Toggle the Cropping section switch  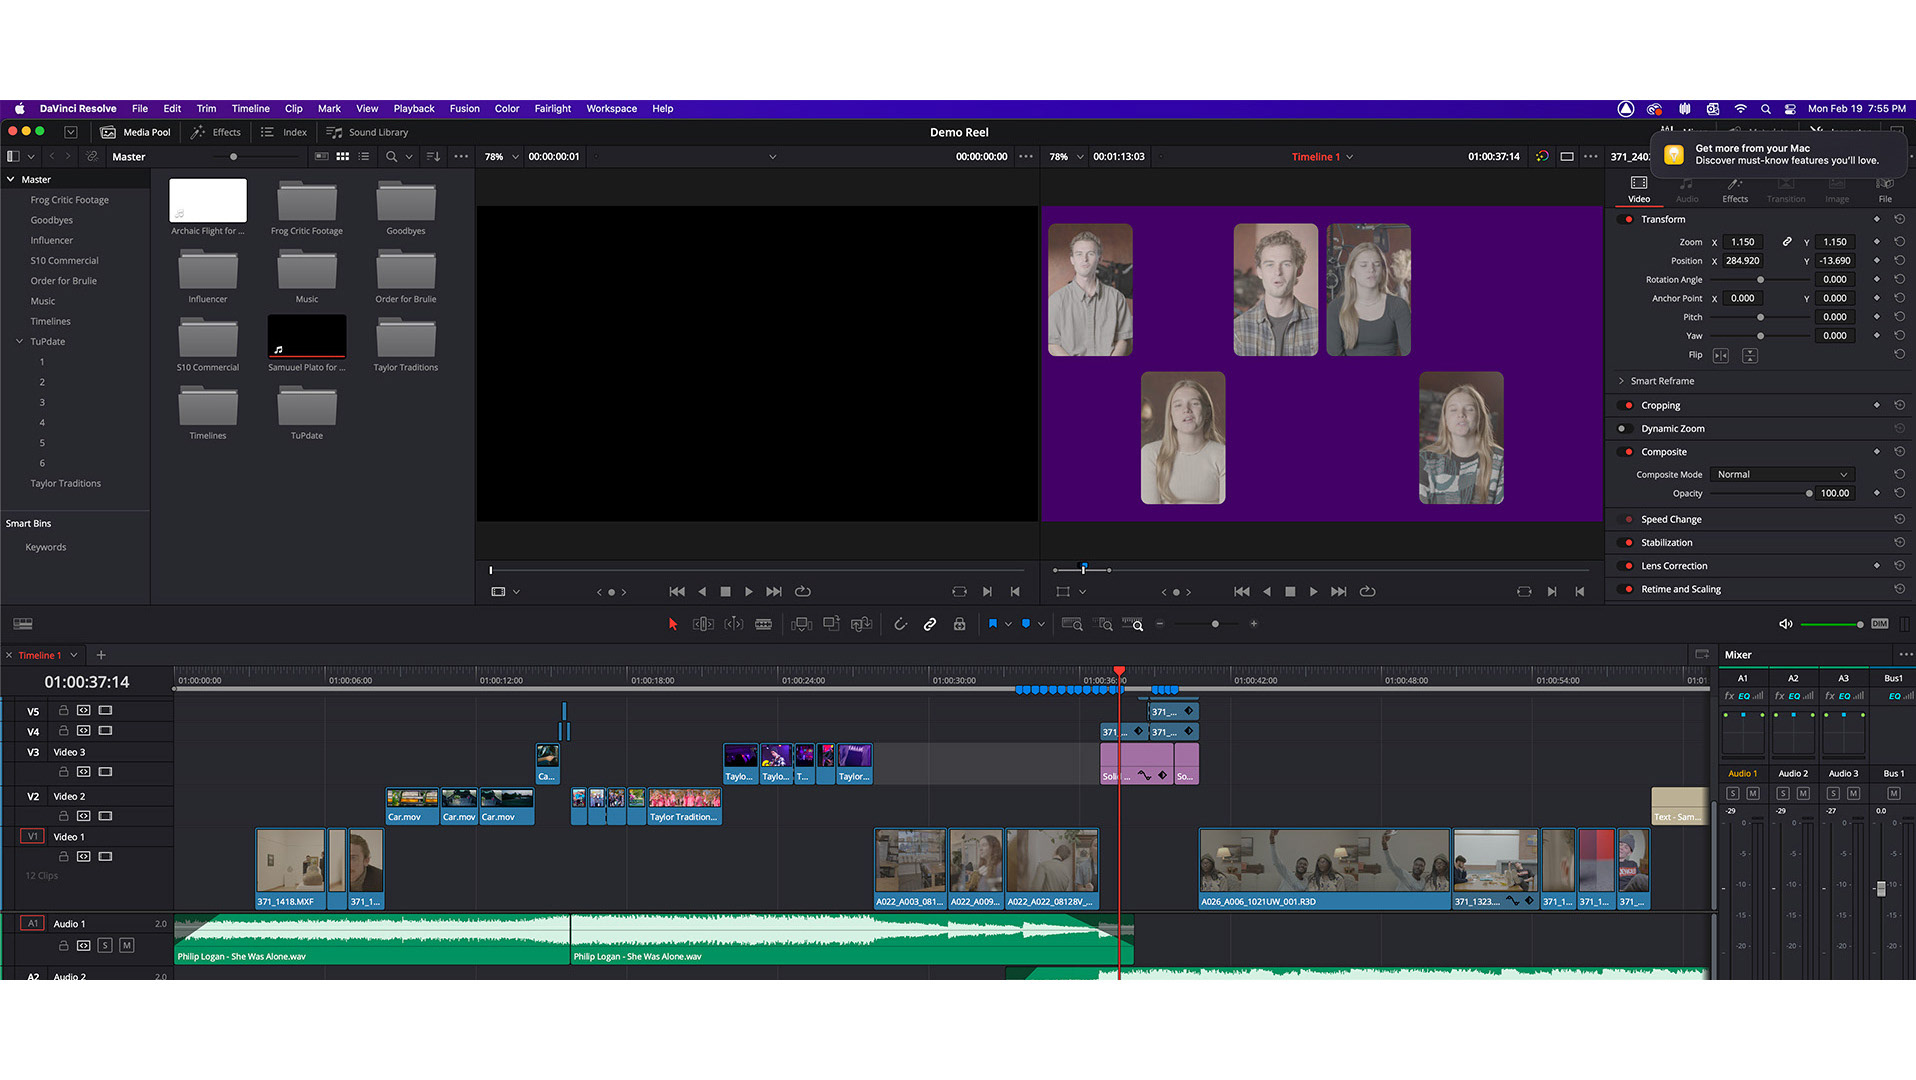coord(1624,406)
